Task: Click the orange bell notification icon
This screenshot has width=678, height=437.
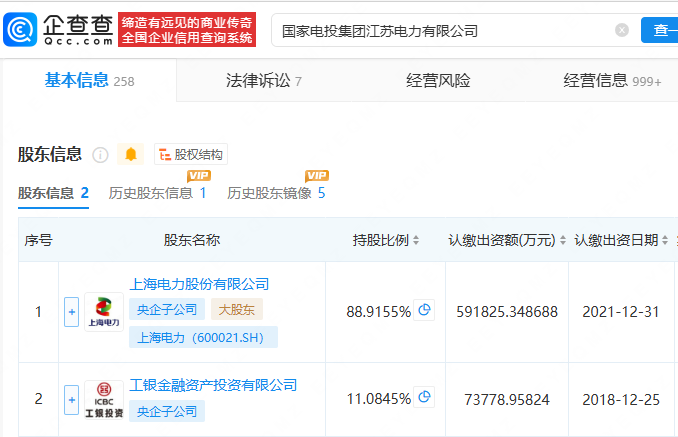Action: (x=131, y=154)
